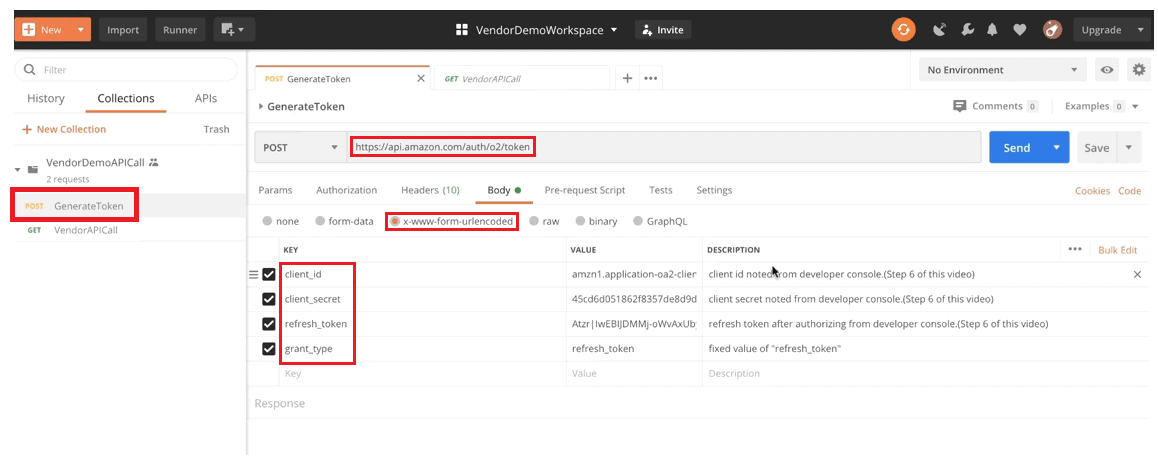Open the request Settings tab

pyautogui.click(x=714, y=190)
